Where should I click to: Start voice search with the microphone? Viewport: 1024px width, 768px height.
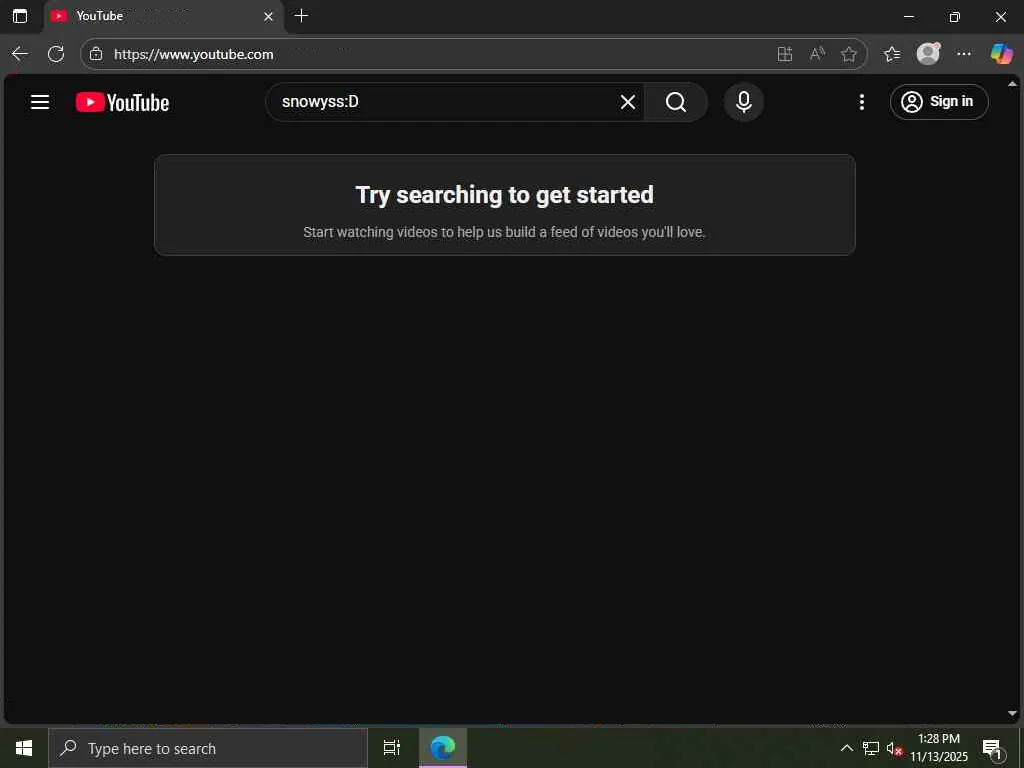tap(743, 102)
